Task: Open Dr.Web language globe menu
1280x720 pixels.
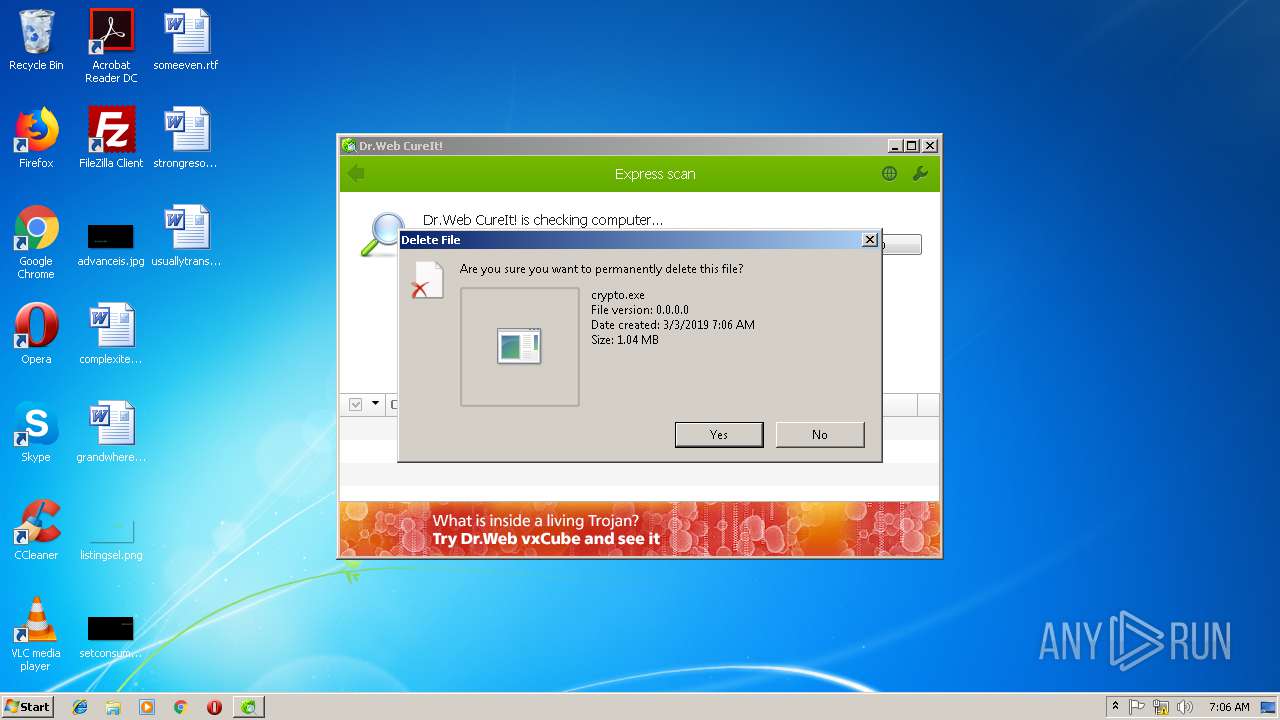Action: (889, 174)
